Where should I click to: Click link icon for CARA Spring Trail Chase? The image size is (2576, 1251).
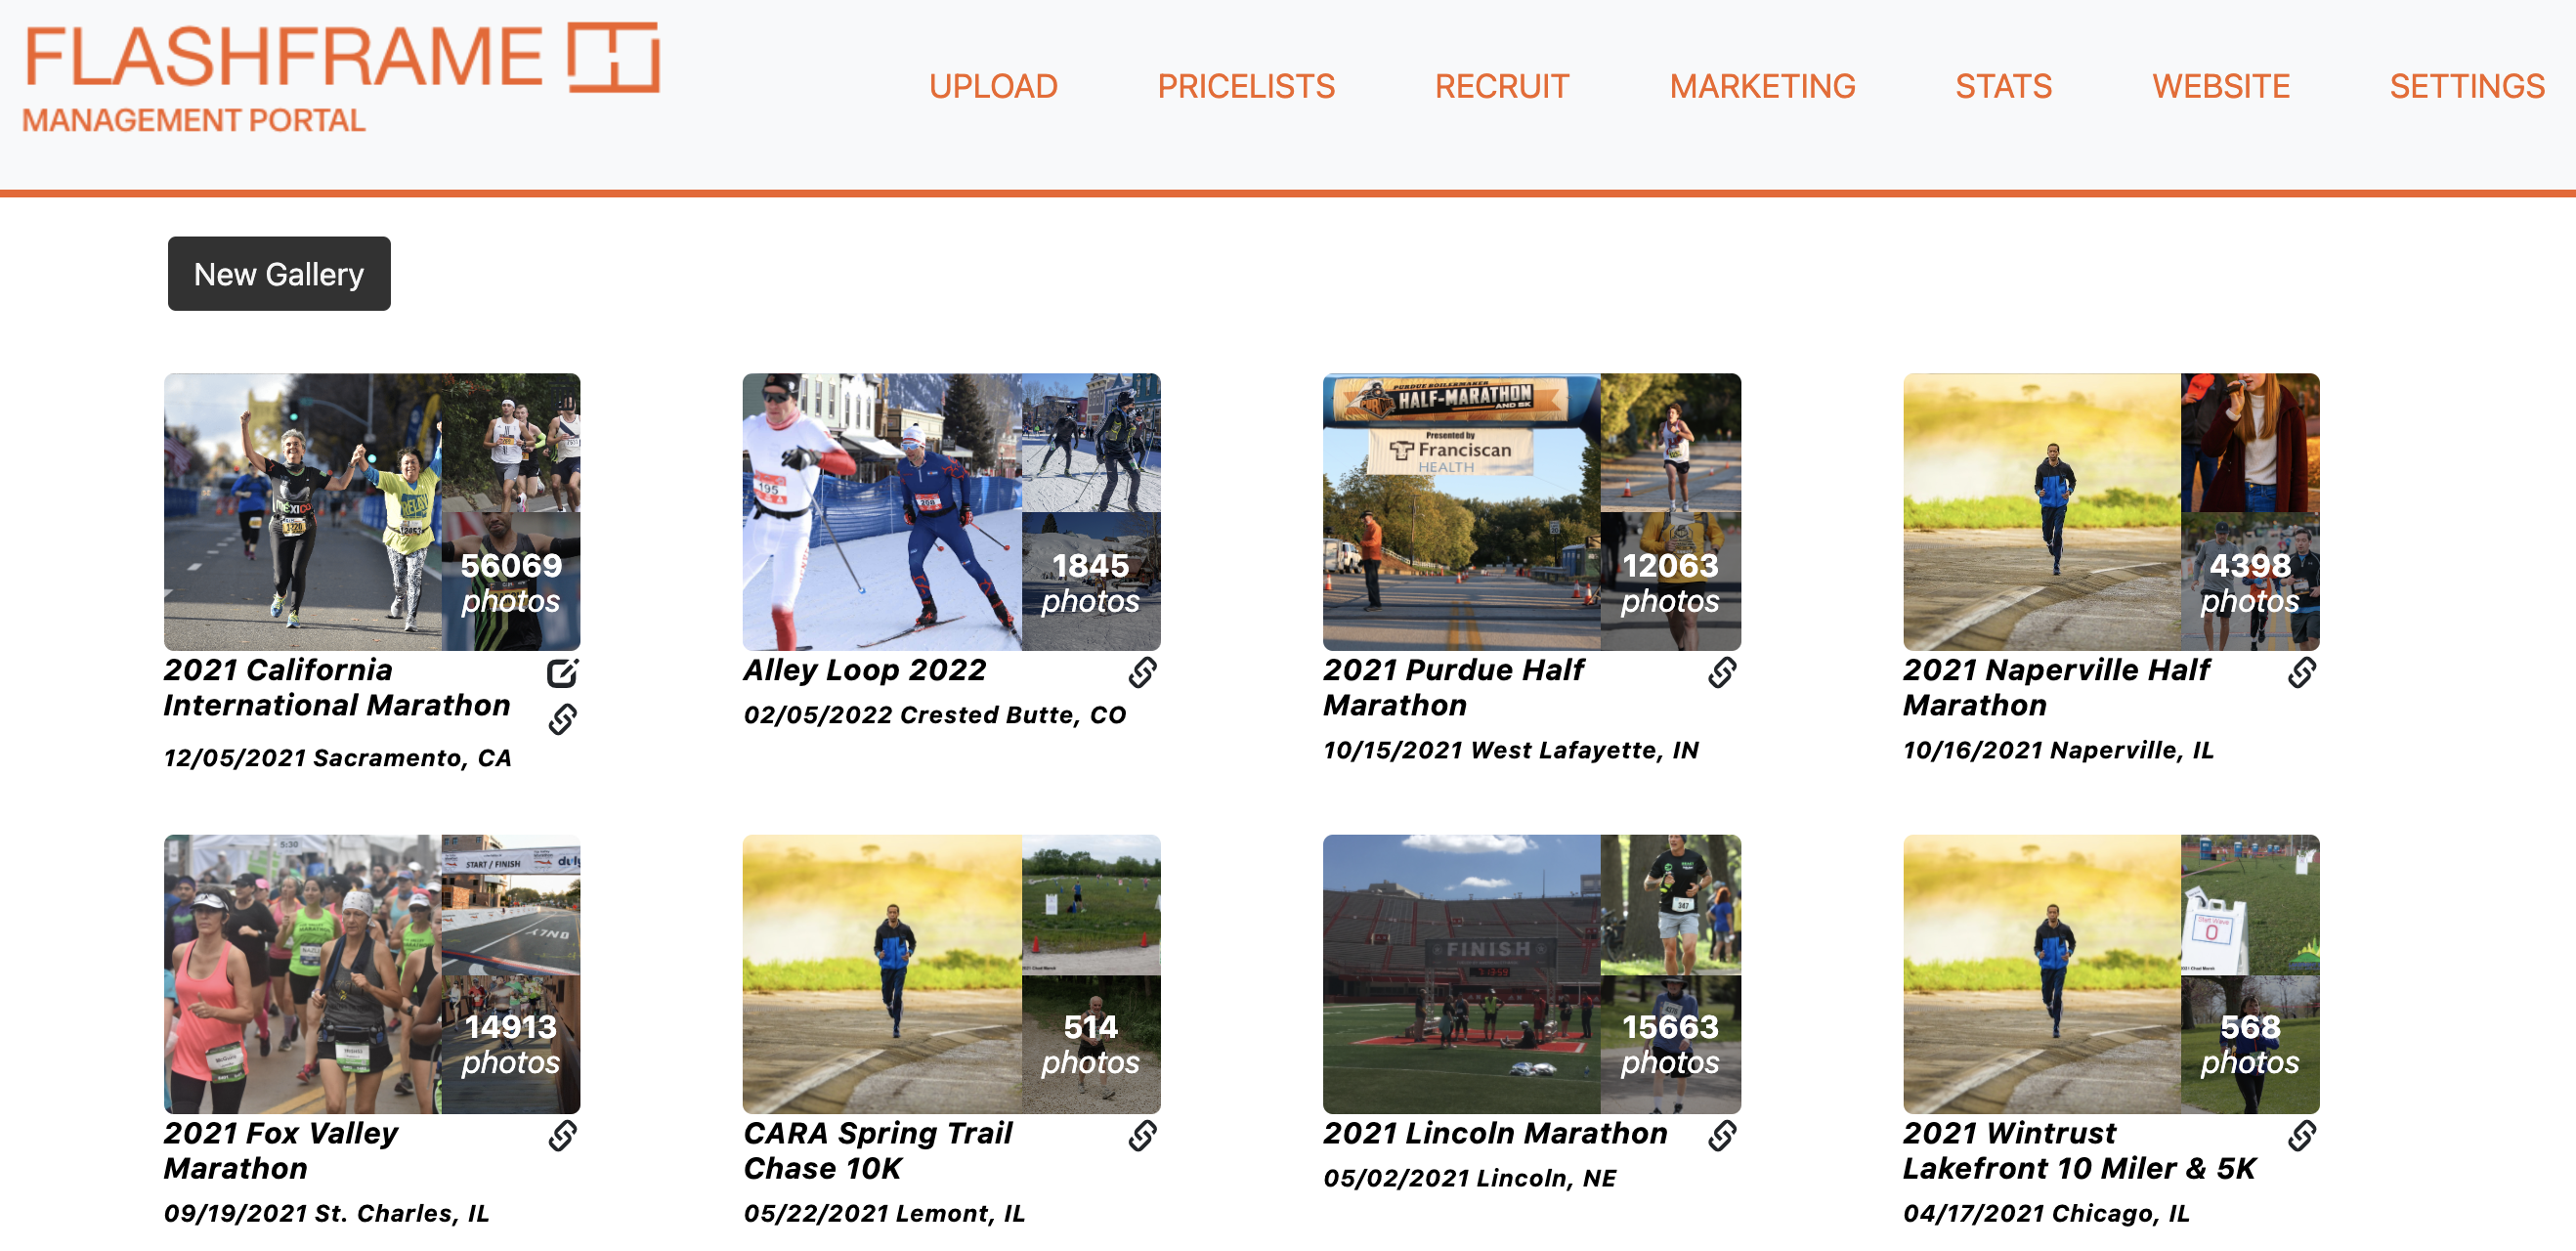coord(1142,1136)
